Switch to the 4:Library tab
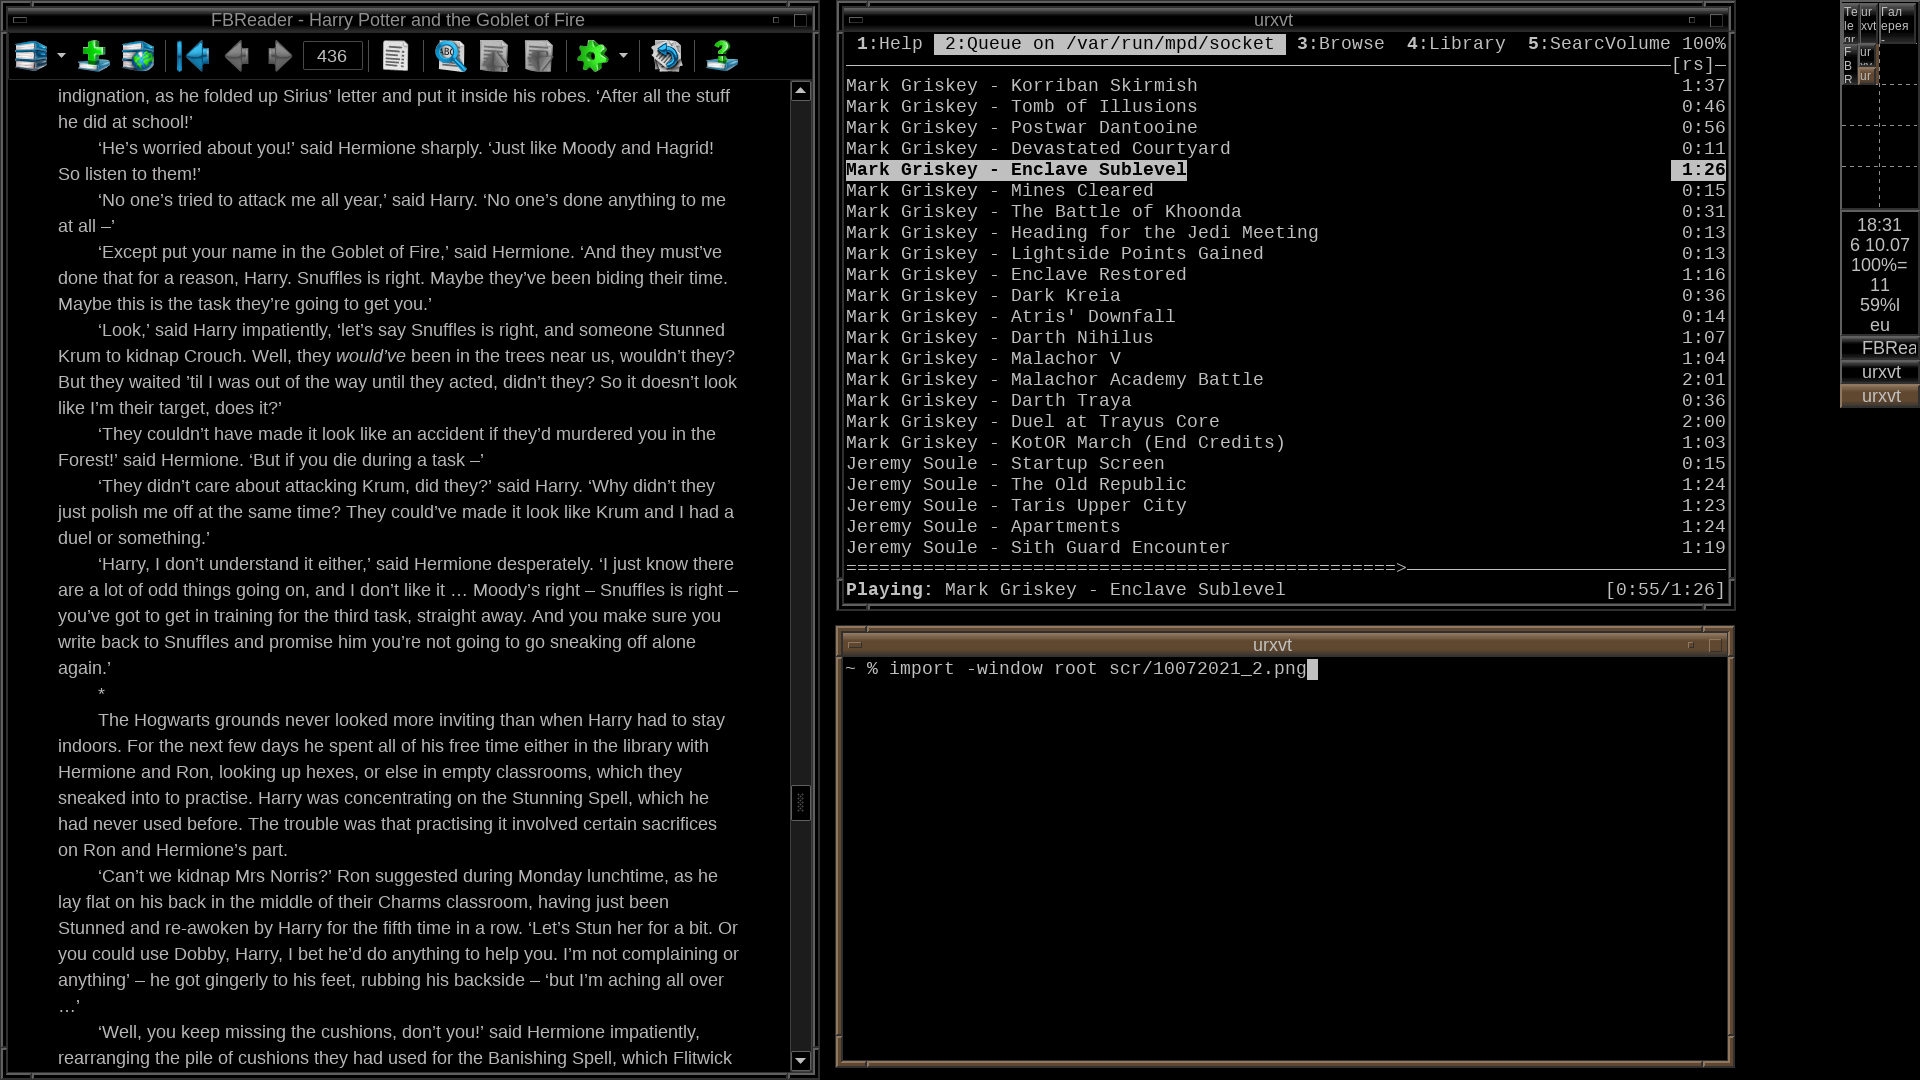1920x1080 pixels. [x=1456, y=44]
